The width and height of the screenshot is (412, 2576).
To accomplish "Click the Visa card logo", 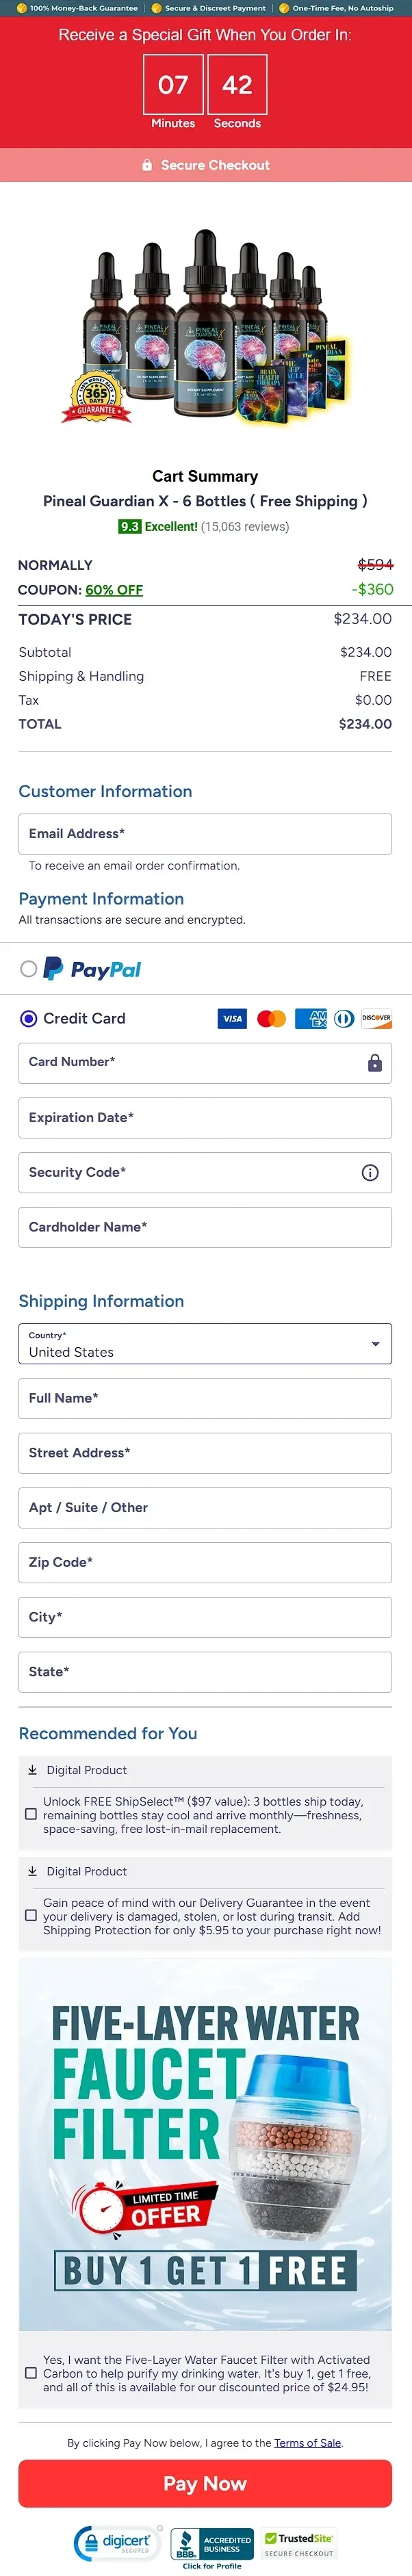I will [232, 1018].
